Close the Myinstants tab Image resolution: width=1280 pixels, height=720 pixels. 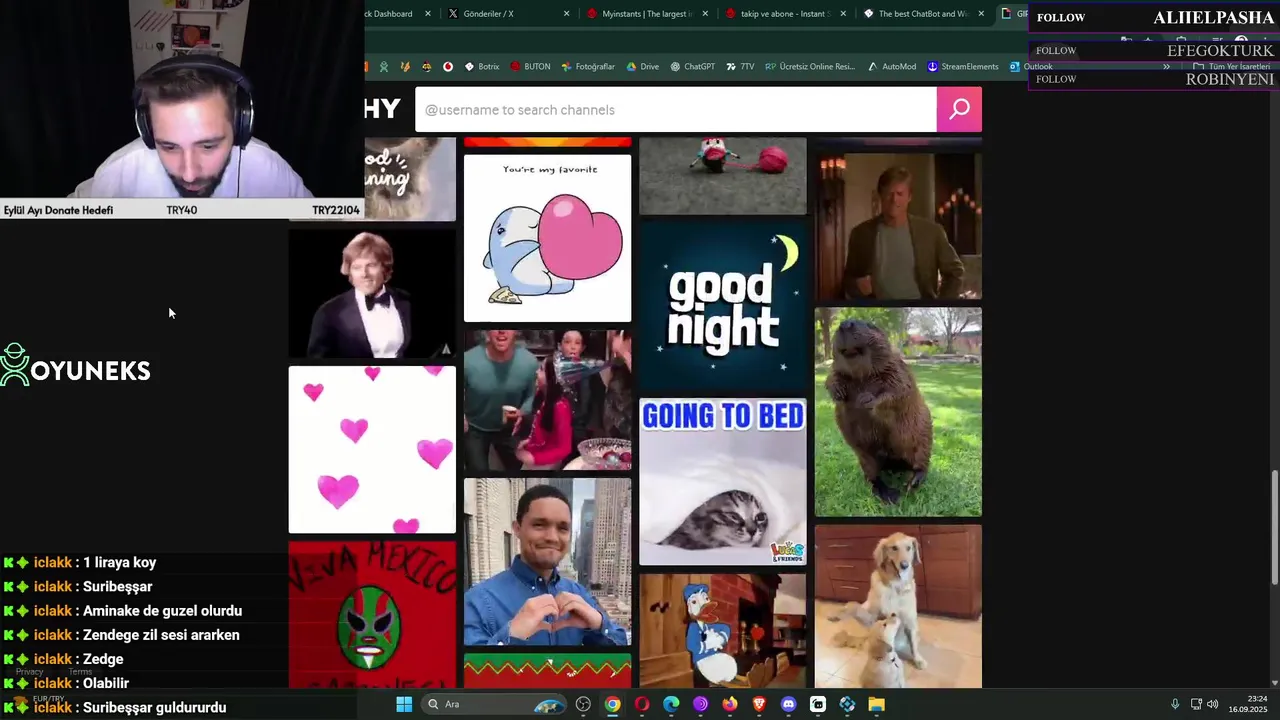click(705, 14)
